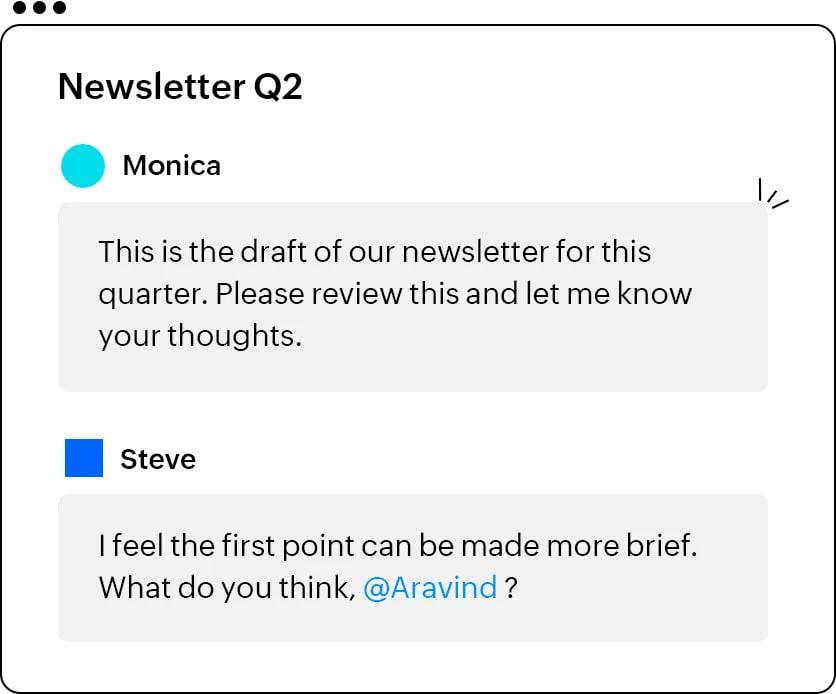Click the third black window dot

click(x=59, y=8)
